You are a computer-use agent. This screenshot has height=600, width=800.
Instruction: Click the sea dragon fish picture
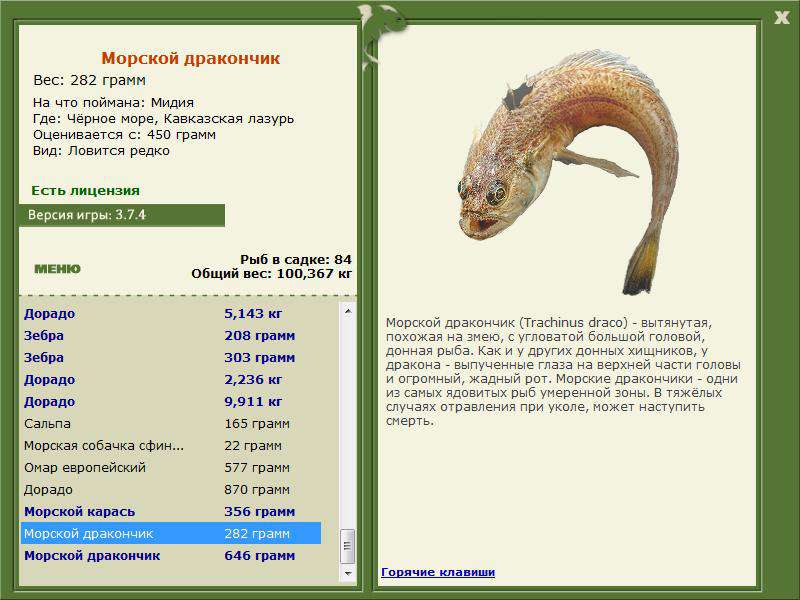click(560, 180)
